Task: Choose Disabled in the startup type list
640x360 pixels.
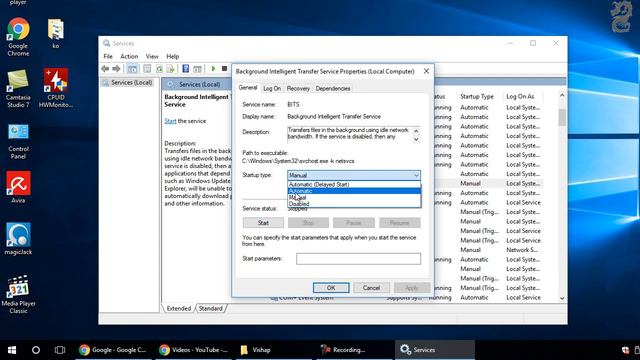Action: (354, 204)
